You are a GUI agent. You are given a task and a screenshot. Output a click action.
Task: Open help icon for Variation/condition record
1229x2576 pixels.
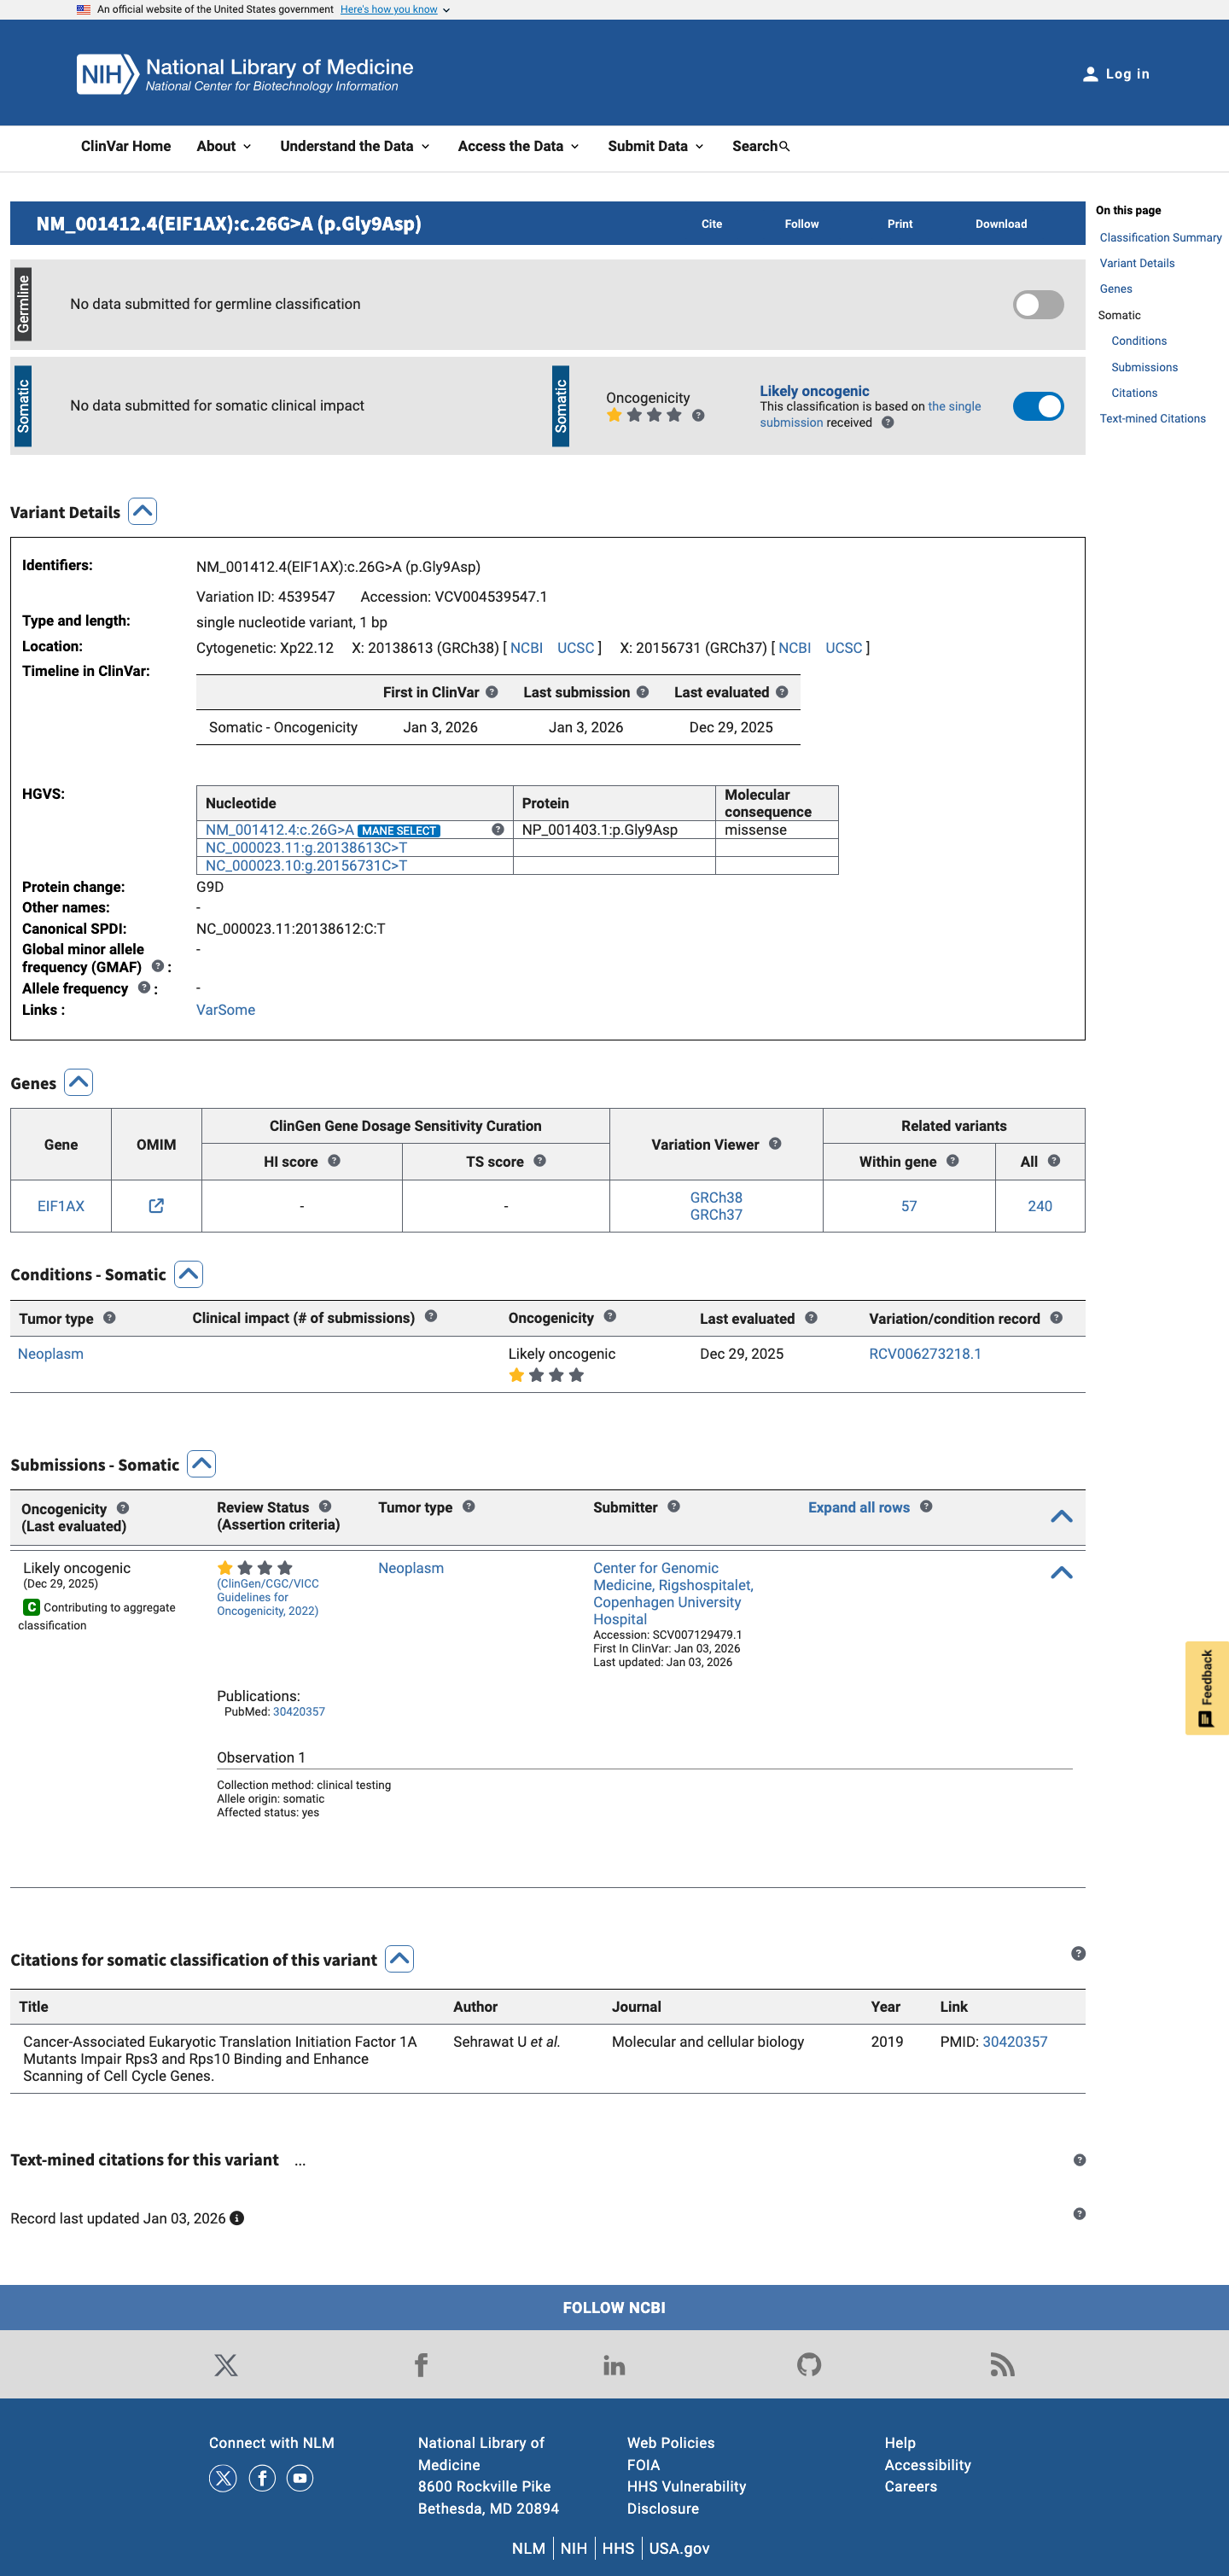click(1056, 1318)
